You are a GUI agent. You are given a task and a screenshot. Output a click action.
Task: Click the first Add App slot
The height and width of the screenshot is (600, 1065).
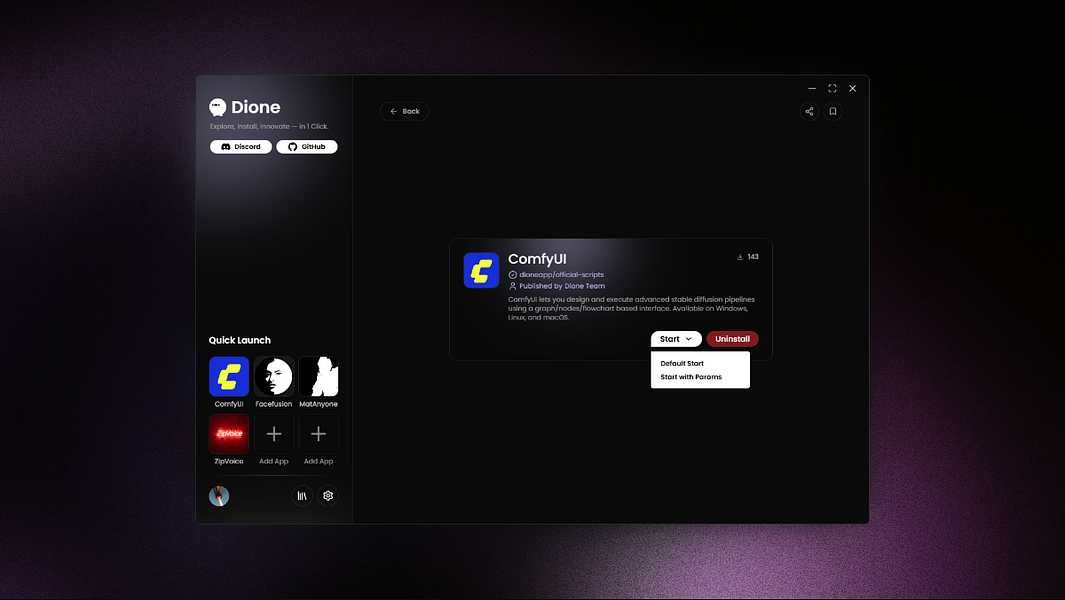pyautogui.click(x=274, y=434)
